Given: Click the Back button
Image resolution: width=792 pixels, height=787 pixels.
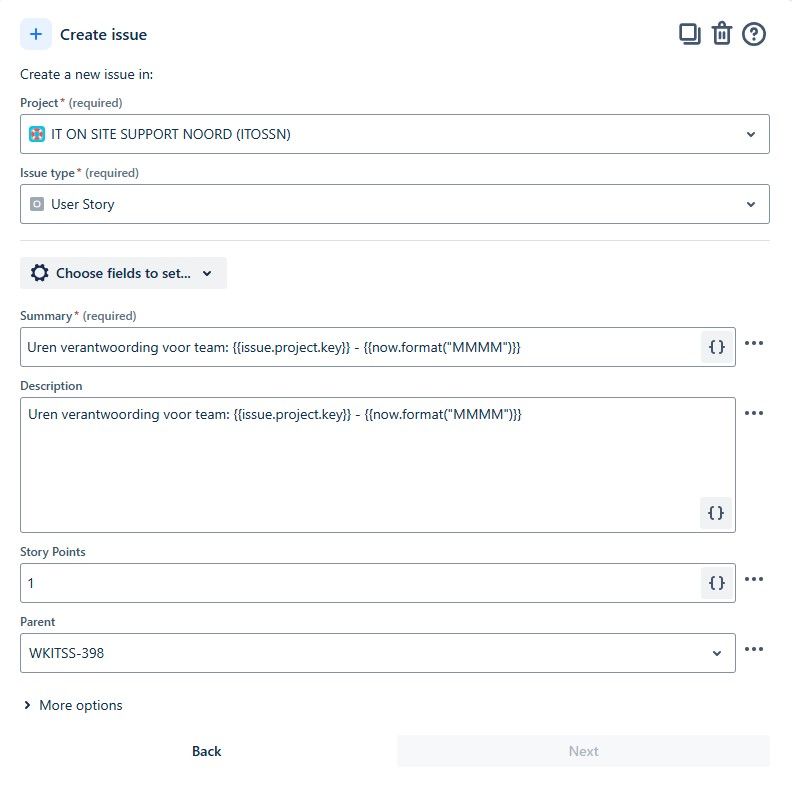Looking at the screenshot, I should click(207, 751).
